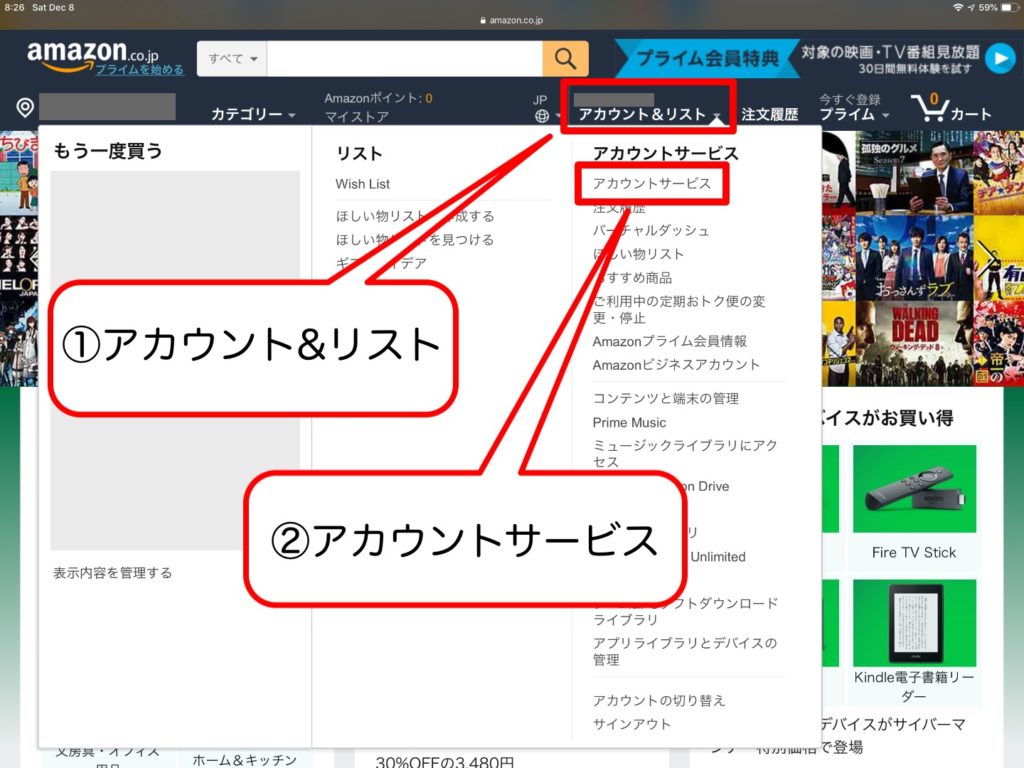The height and width of the screenshot is (768, 1024).
Task: Click the JP globe language icon
Action: click(x=541, y=115)
